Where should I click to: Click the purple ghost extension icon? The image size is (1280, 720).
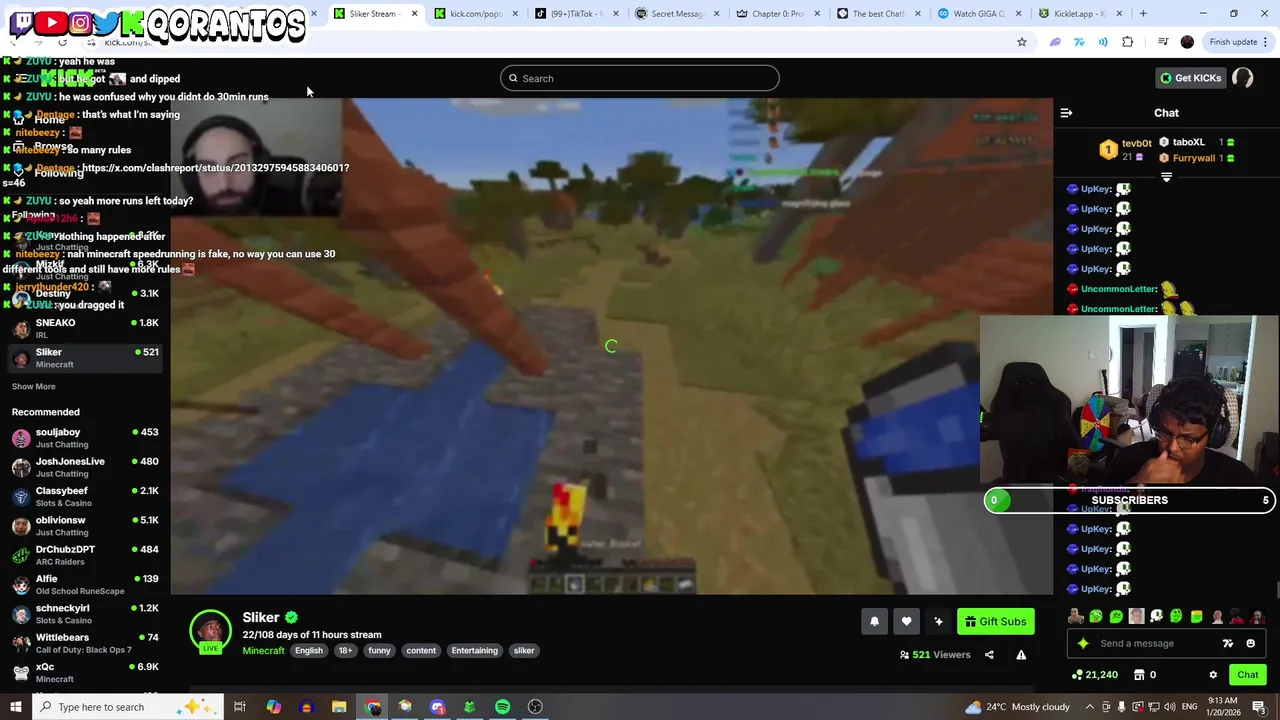tap(1055, 42)
